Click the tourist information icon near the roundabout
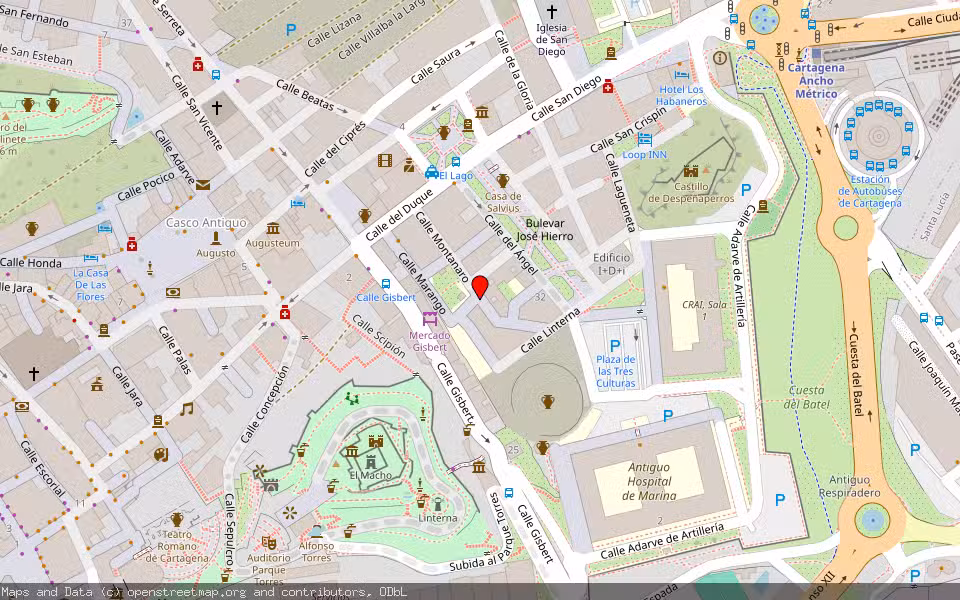 [720, 57]
